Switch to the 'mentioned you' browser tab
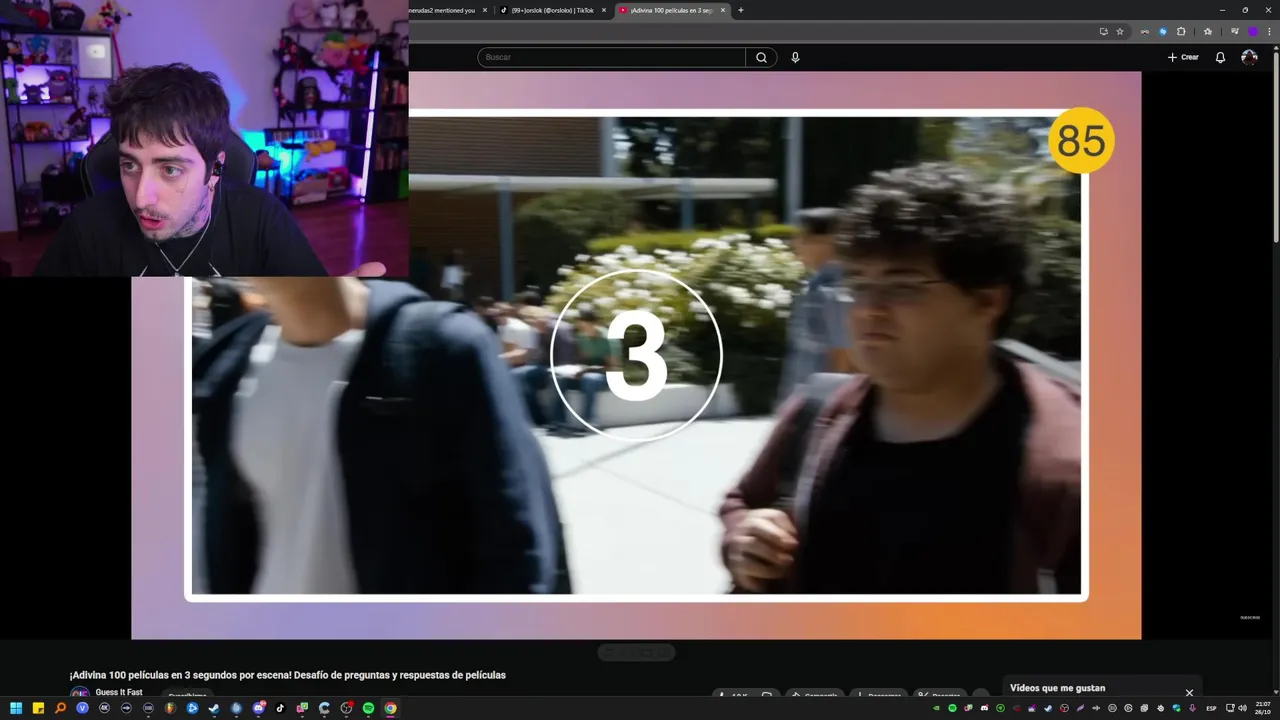 [x=448, y=10]
